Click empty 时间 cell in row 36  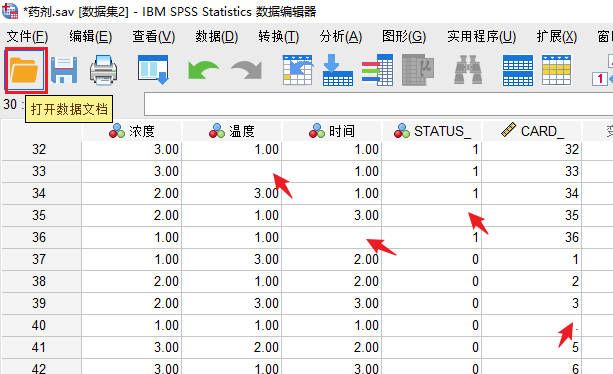pyautogui.click(x=332, y=237)
